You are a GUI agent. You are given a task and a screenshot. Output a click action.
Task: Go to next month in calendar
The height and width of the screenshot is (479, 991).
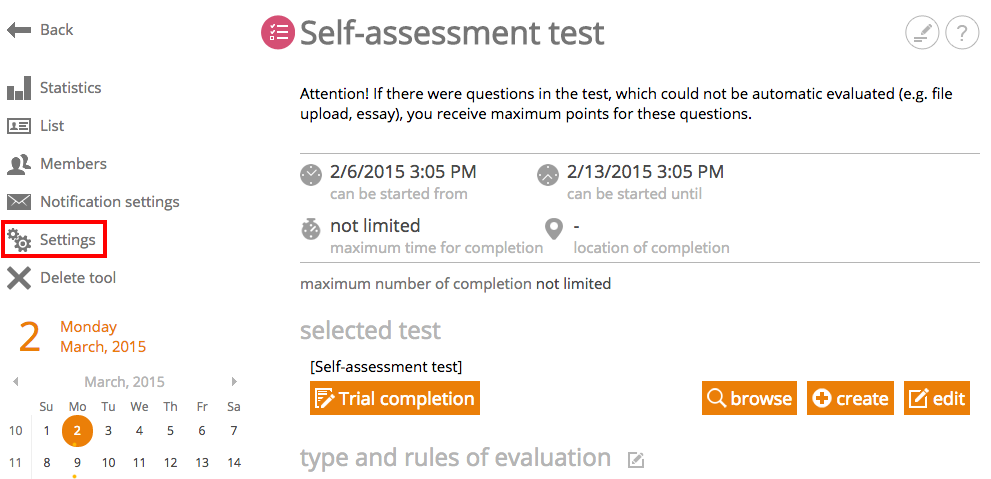(x=234, y=382)
